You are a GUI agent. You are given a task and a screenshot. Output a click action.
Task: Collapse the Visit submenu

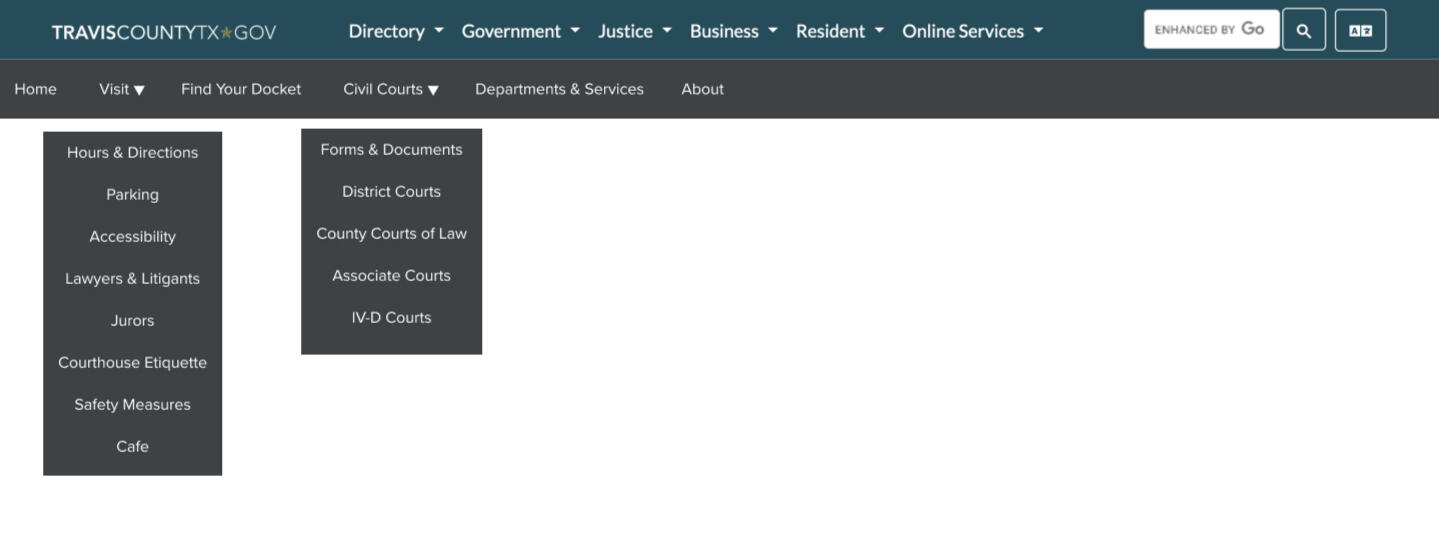[x=122, y=89]
